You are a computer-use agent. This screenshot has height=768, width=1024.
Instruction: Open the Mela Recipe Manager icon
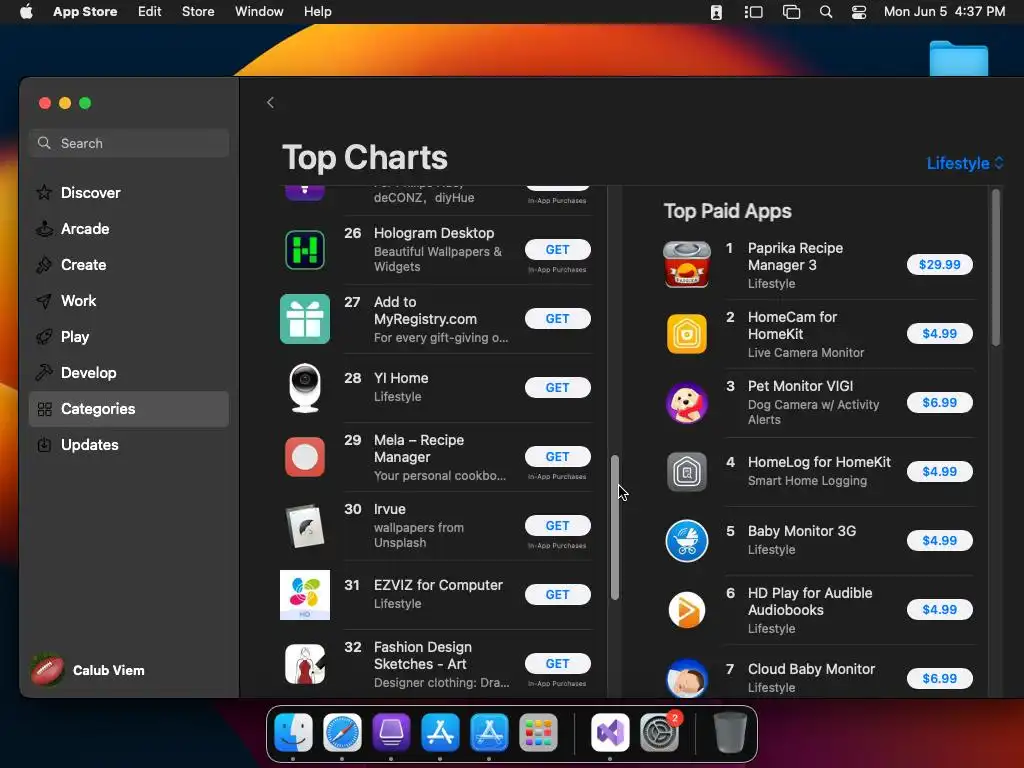[x=305, y=457]
